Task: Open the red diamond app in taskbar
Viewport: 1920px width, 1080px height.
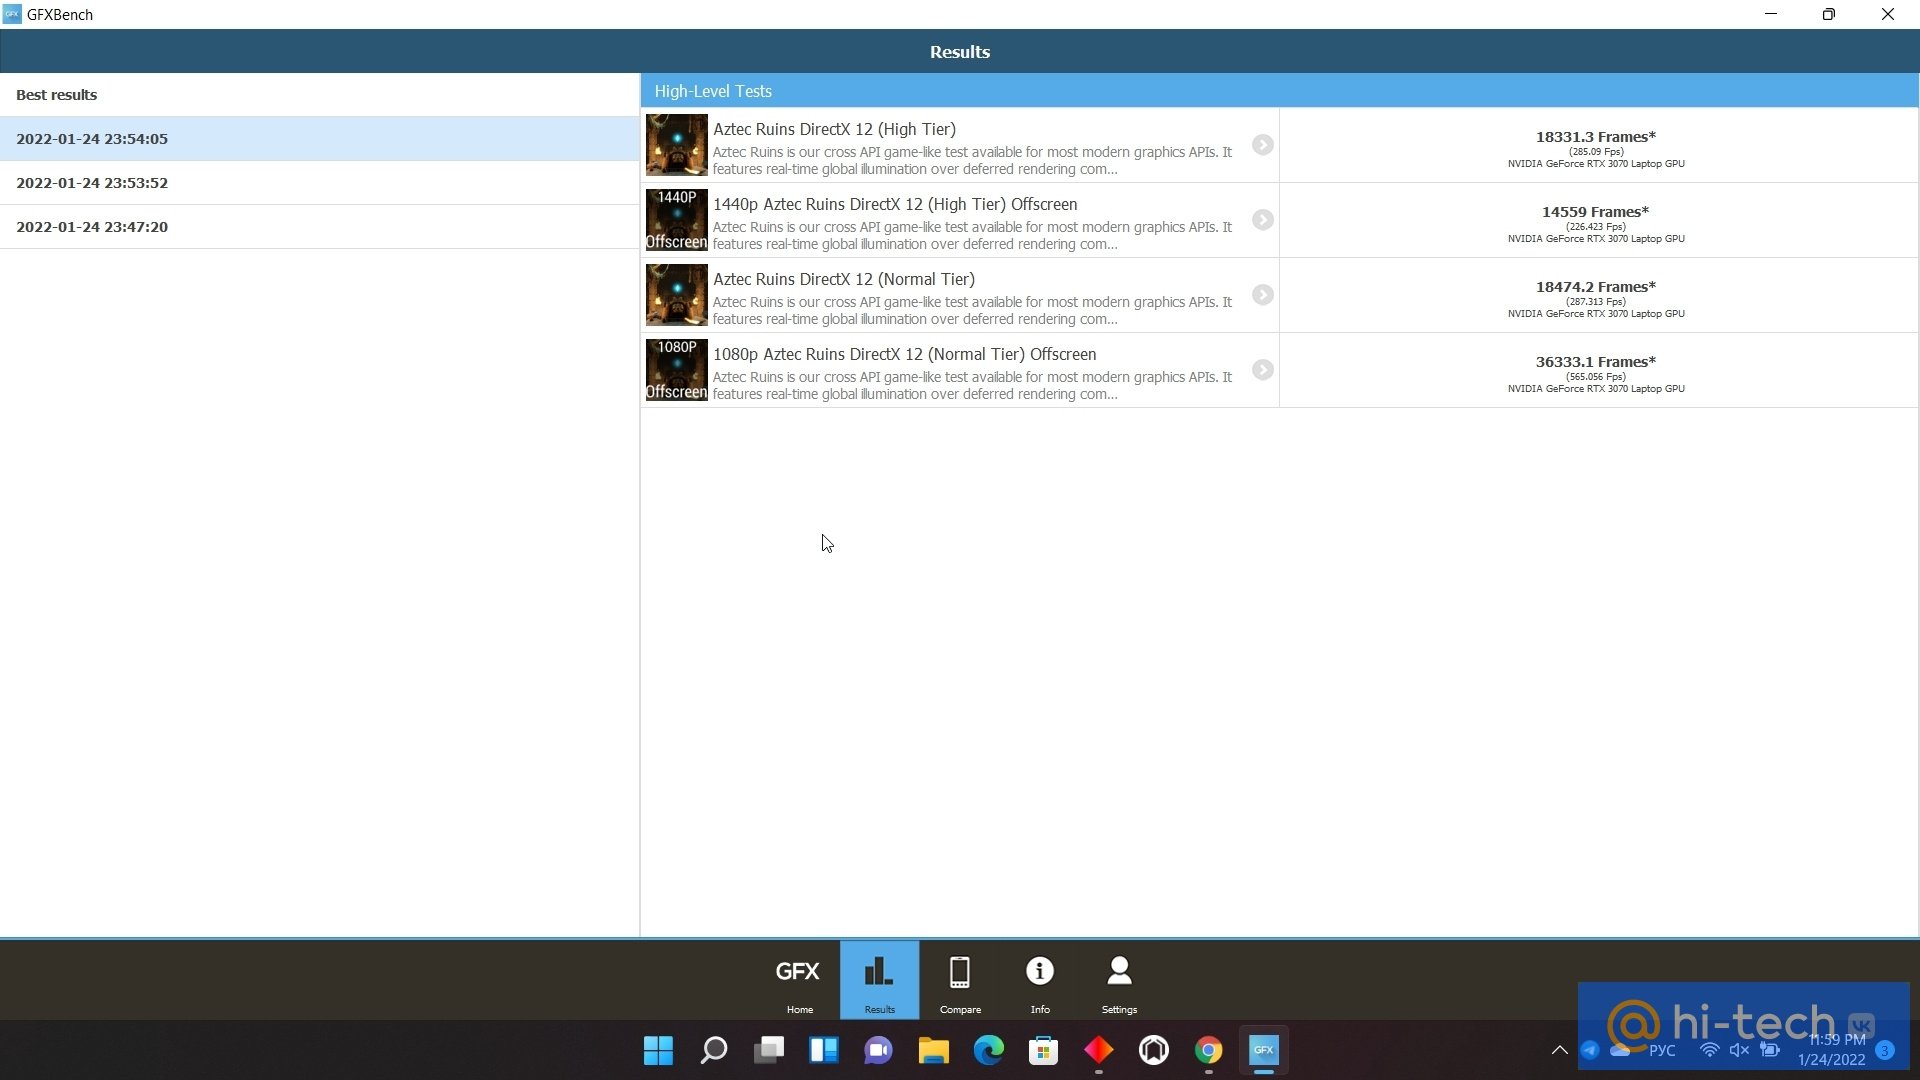Action: point(1099,1051)
